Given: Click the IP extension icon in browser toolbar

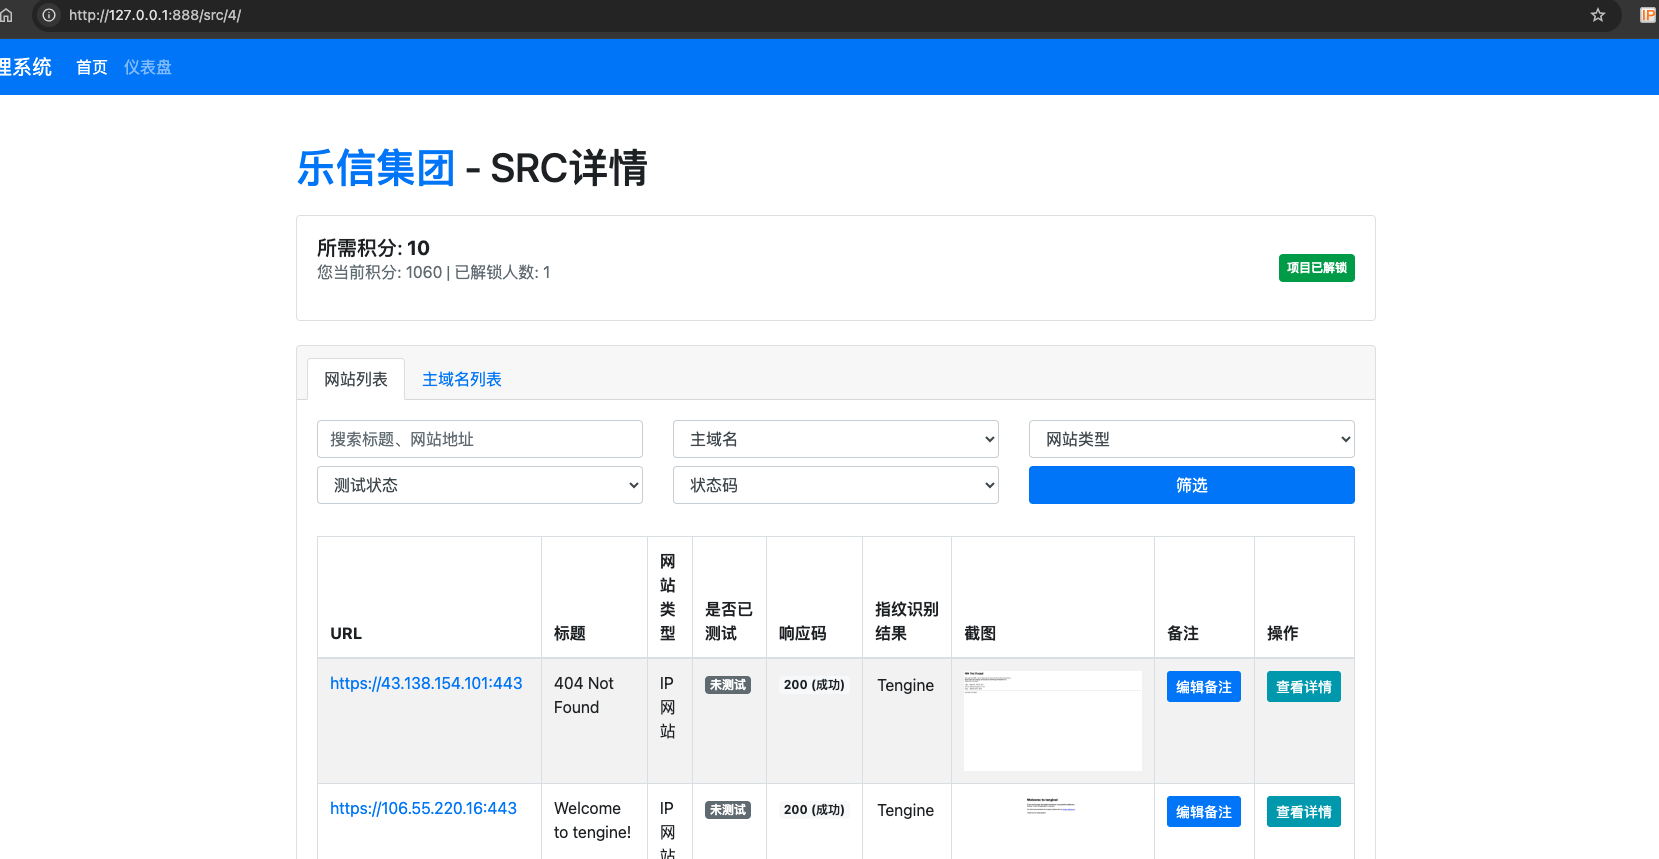Looking at the screenshot, I should click(1647, 15).
